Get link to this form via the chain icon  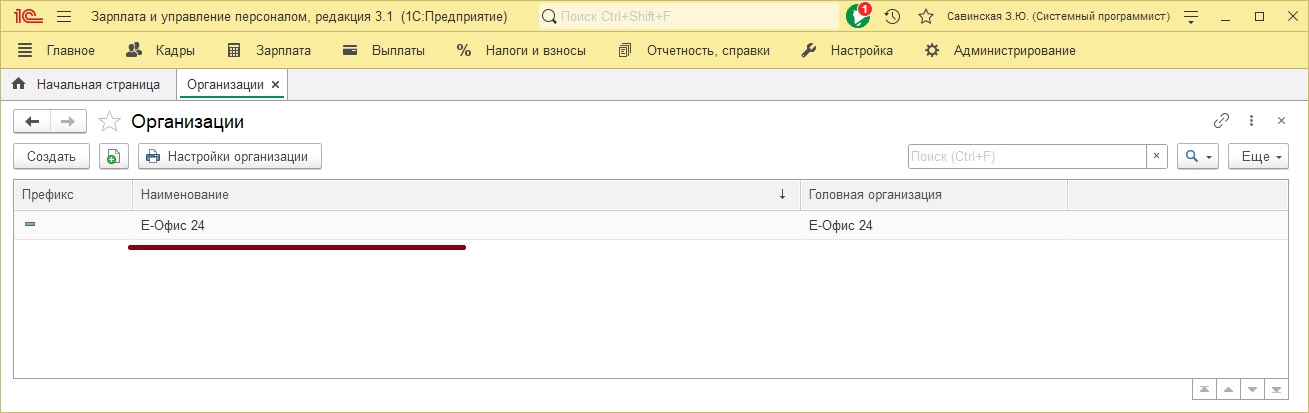click(x=1221, y=120)
